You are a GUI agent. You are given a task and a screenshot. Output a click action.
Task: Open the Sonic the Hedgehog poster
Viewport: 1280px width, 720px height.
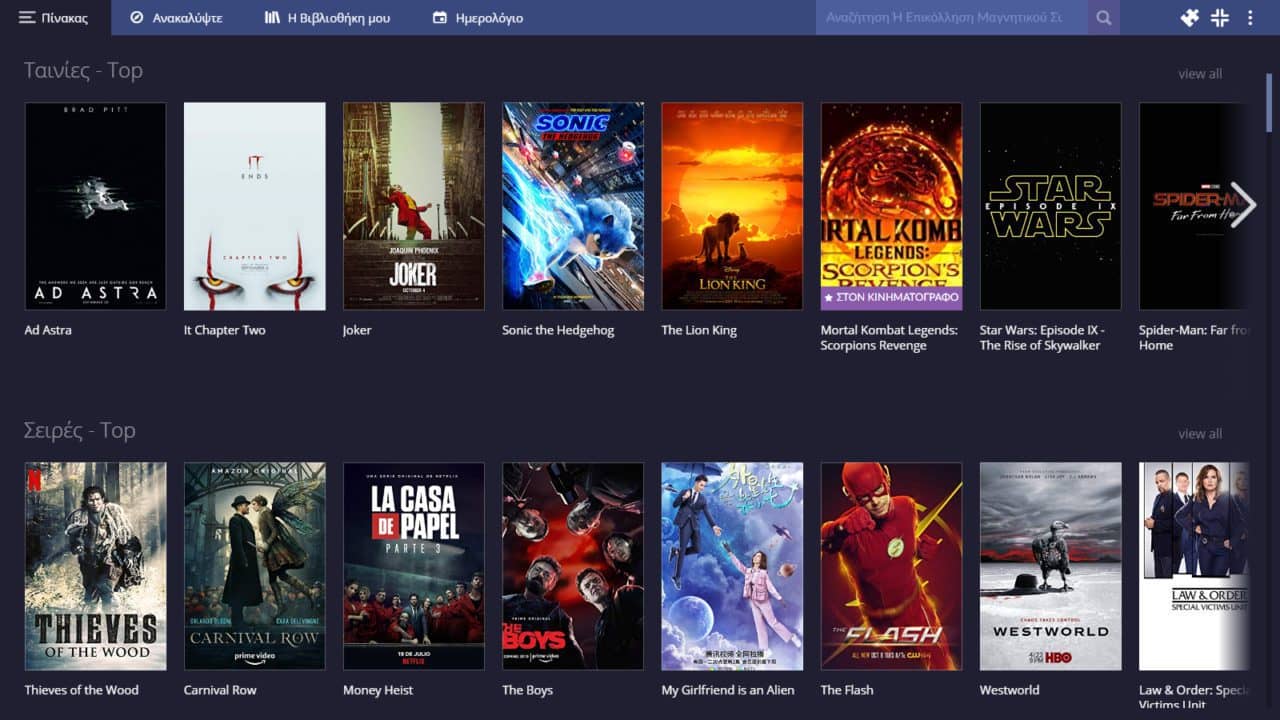click(573, 206)
